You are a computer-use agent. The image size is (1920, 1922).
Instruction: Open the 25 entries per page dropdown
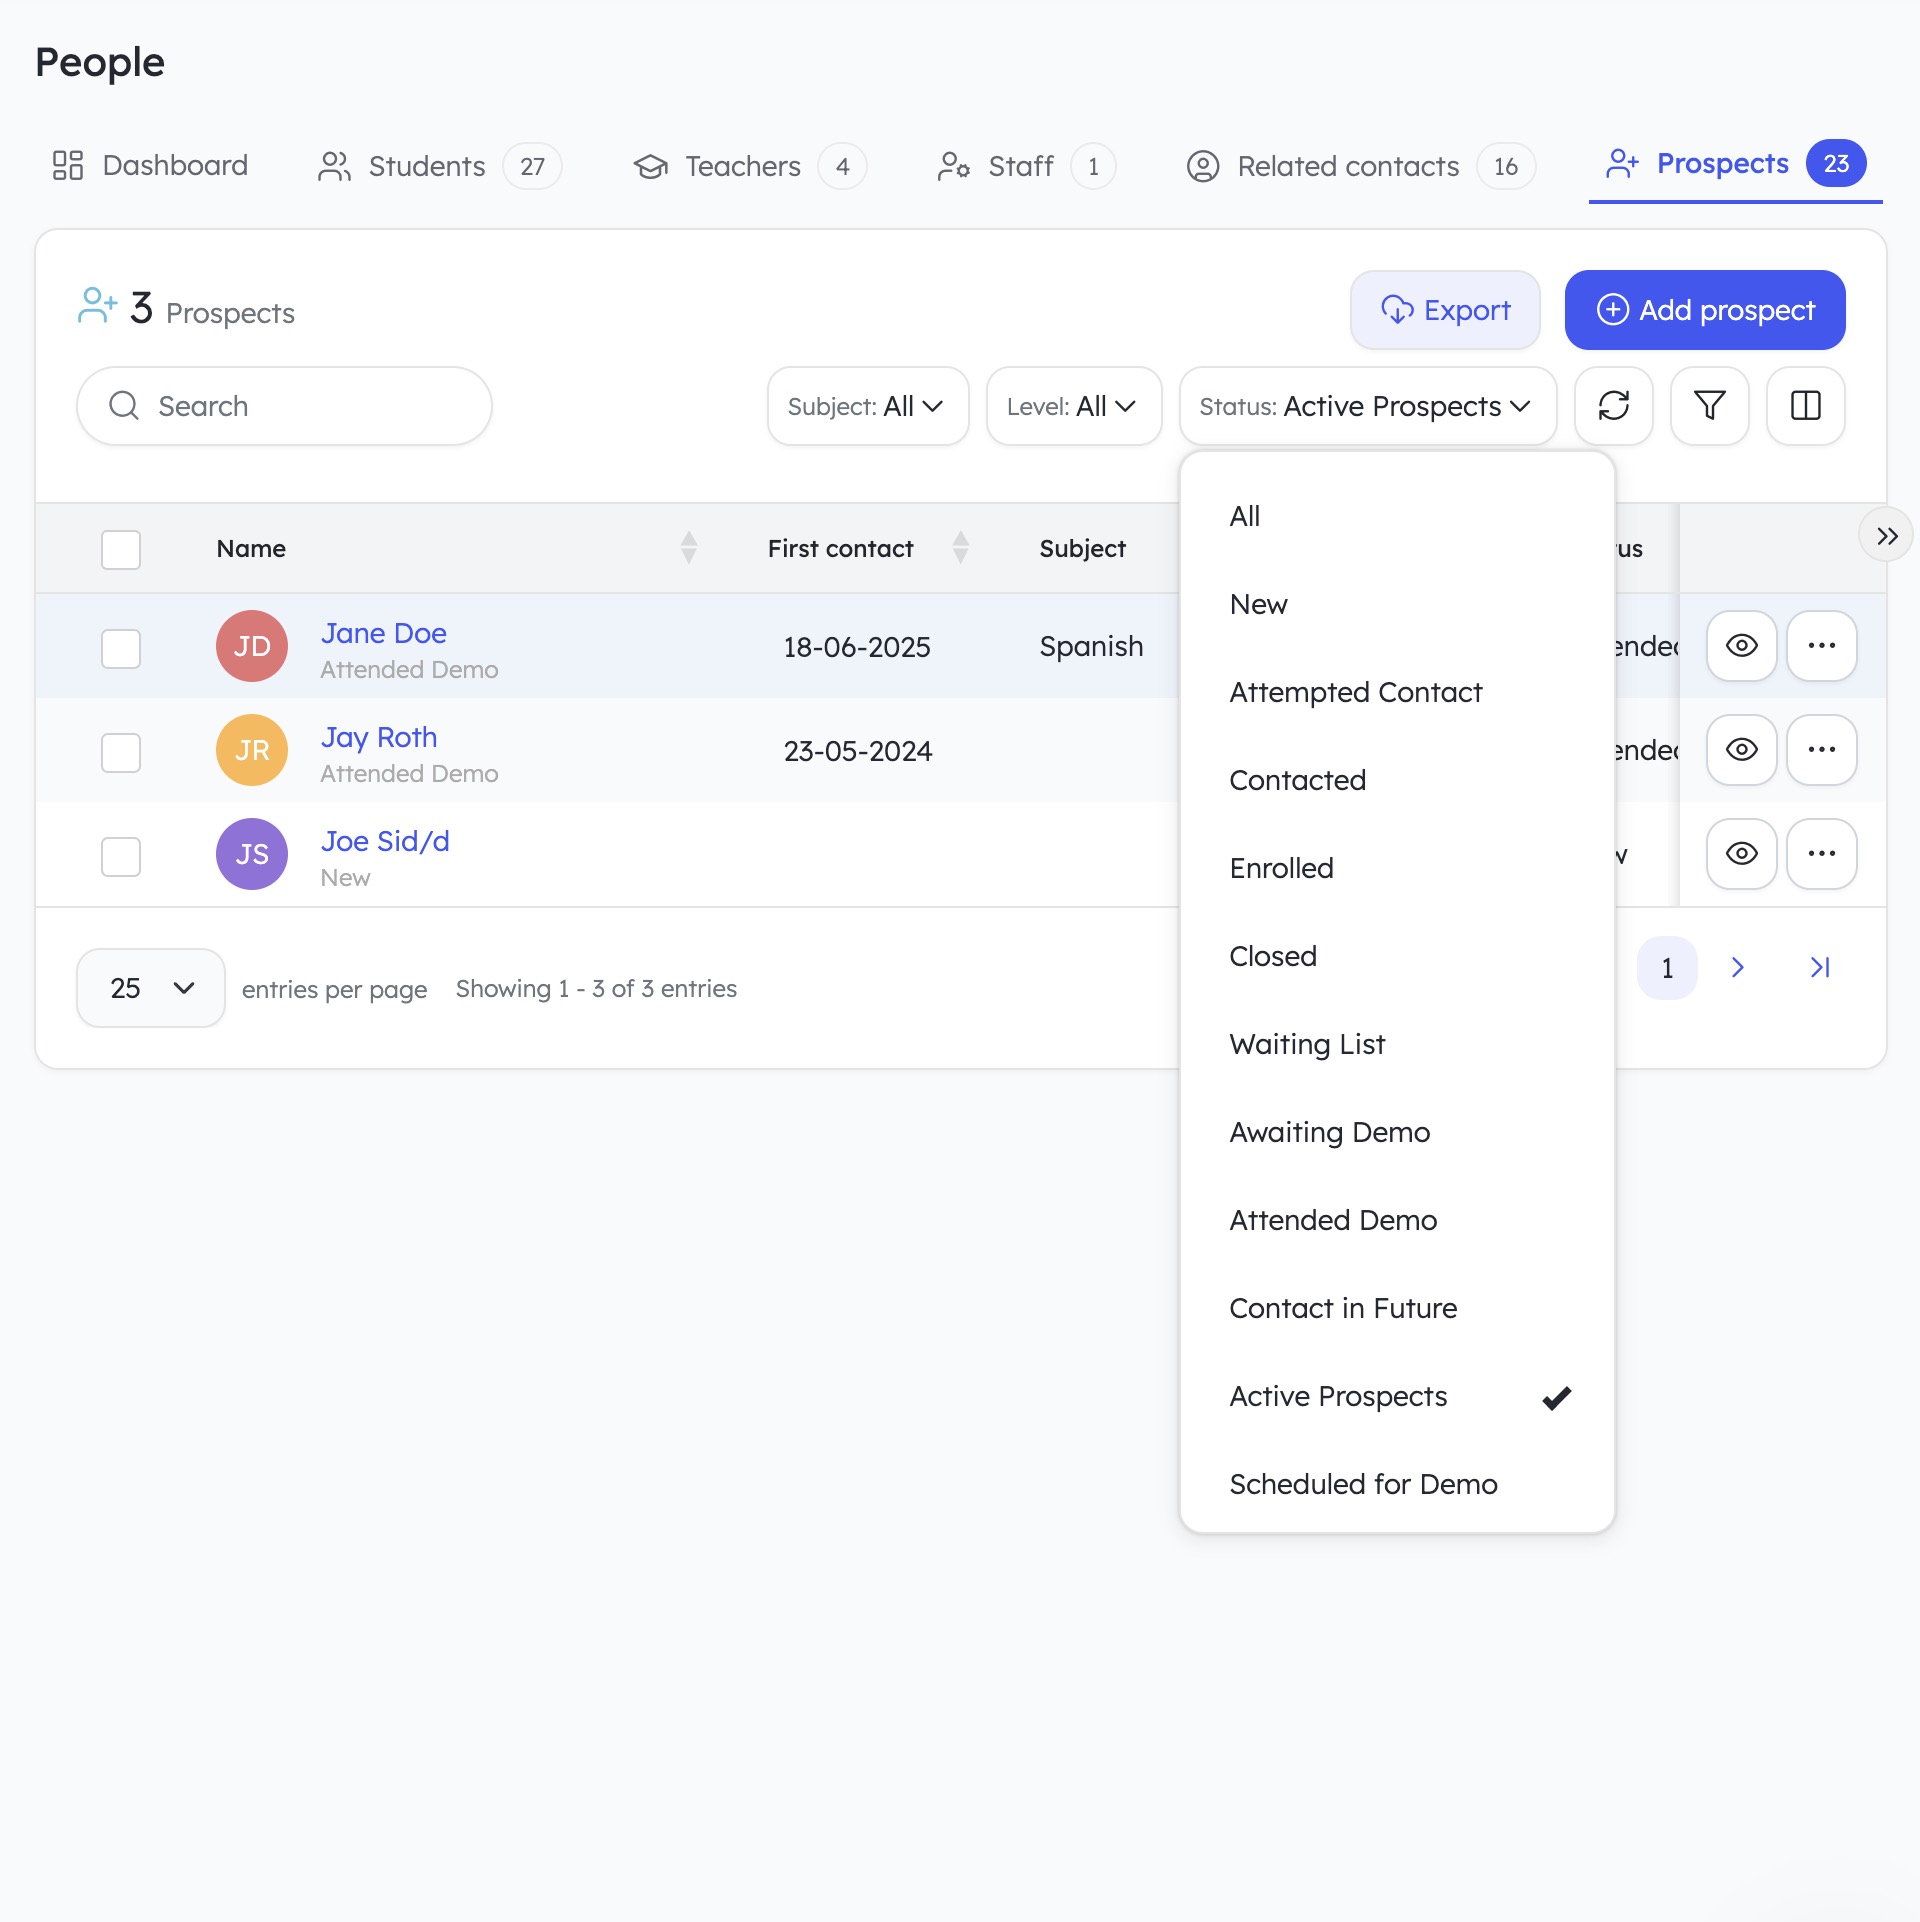point(151,988)
